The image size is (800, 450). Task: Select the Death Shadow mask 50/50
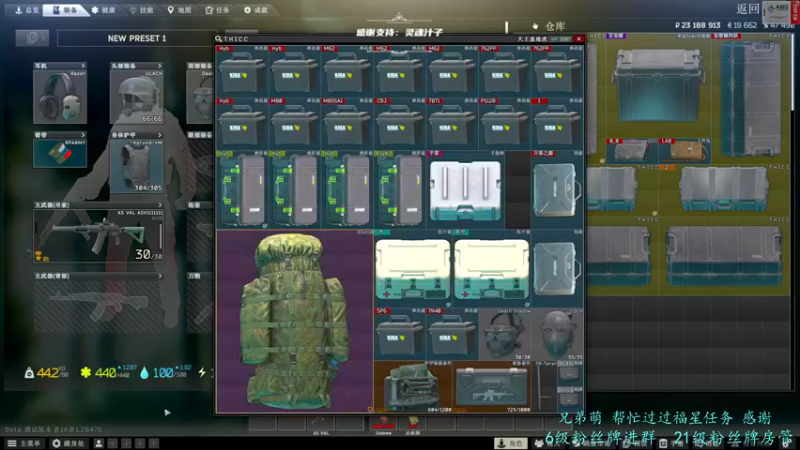tap(505, 334)
